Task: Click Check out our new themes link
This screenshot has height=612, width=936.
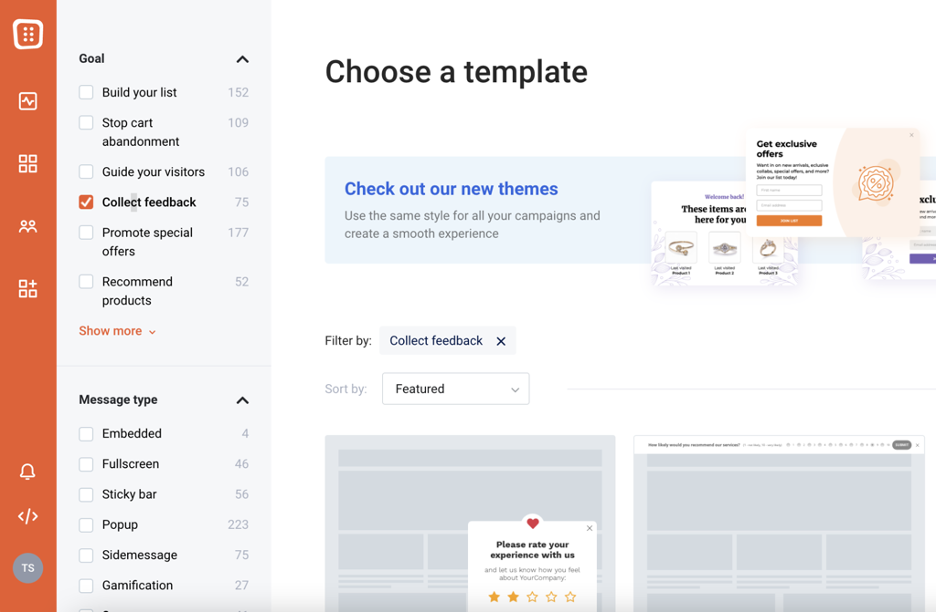Action: click(x=451, y=189)
